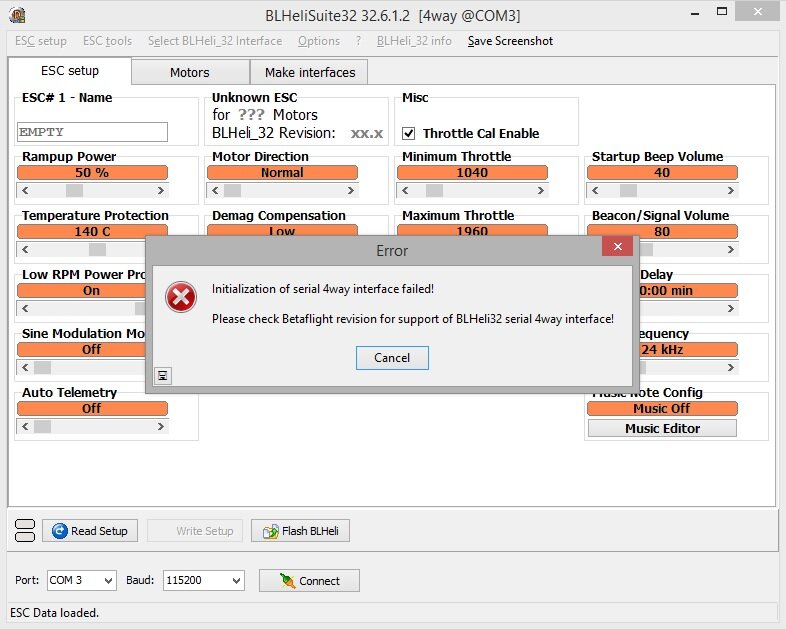Decrease Minimum Throttle with left arrow
The height and width of the screenshot is (629, 786).
405,190
